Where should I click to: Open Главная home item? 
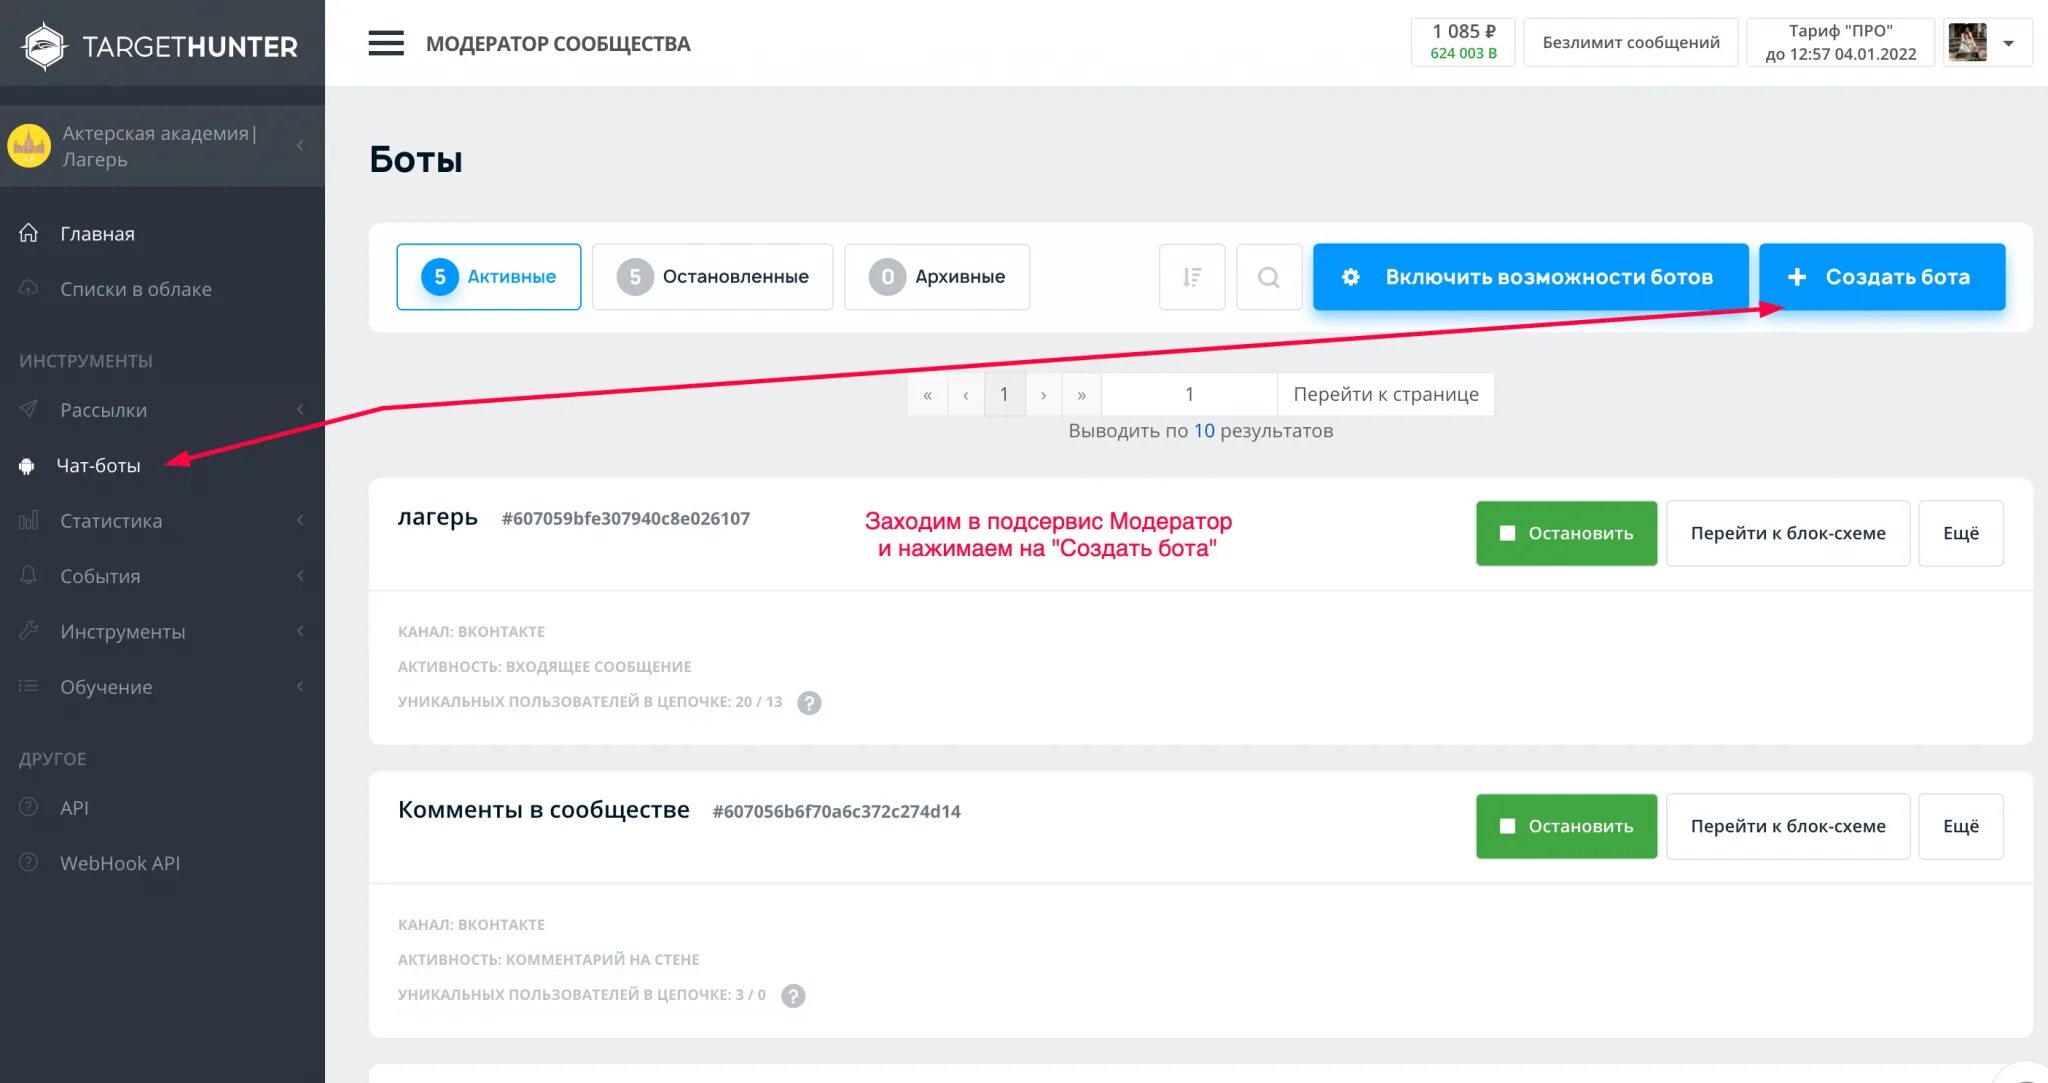coord(97,233)
